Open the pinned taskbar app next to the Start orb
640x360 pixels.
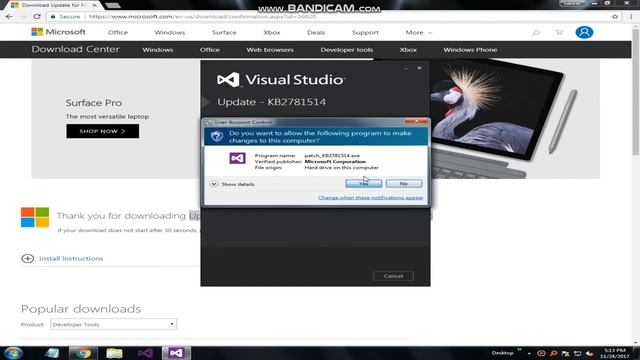tap(52, 353)
